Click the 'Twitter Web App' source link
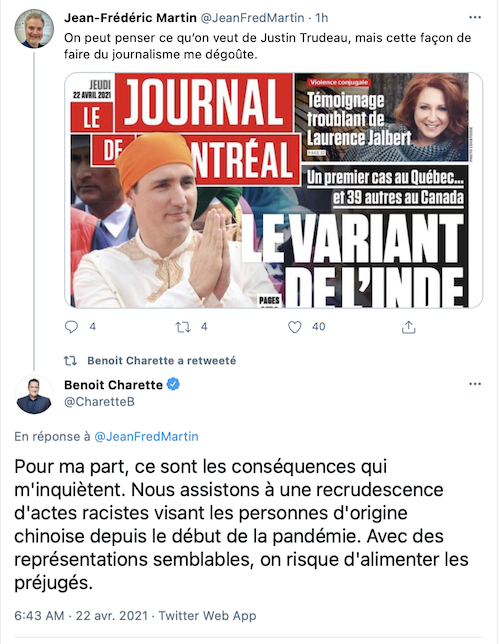 tap(207, 616)
